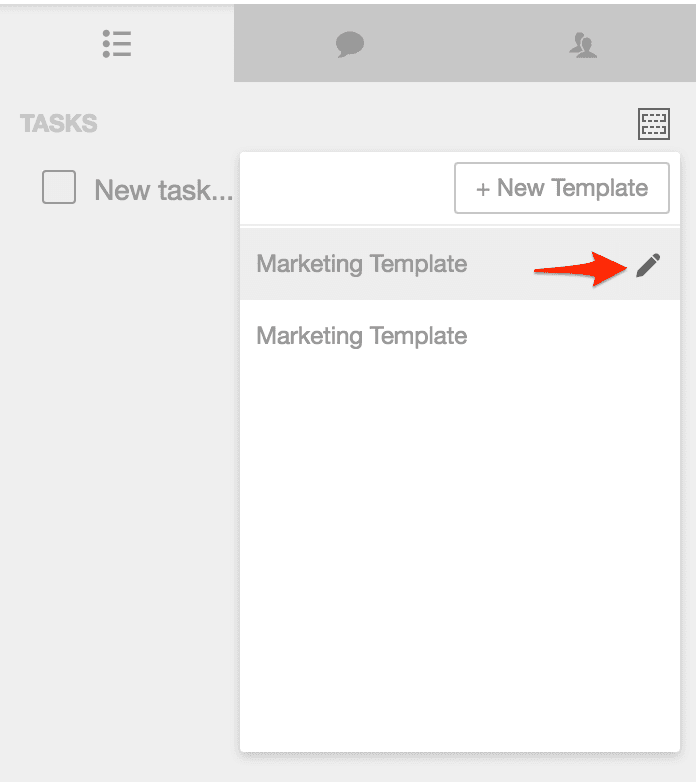
Task: Open the people members tab icon
Action: pos(583,45)
